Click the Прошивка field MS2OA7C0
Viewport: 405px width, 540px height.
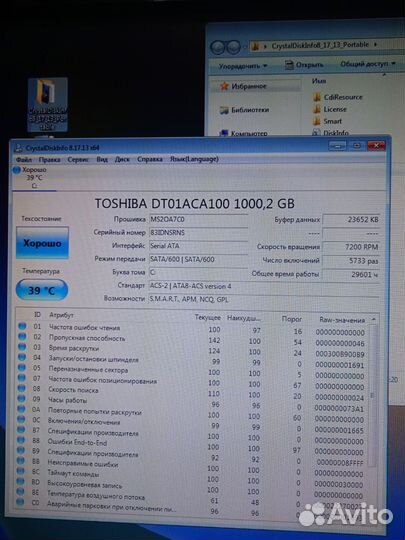click(x=198, y=219)
